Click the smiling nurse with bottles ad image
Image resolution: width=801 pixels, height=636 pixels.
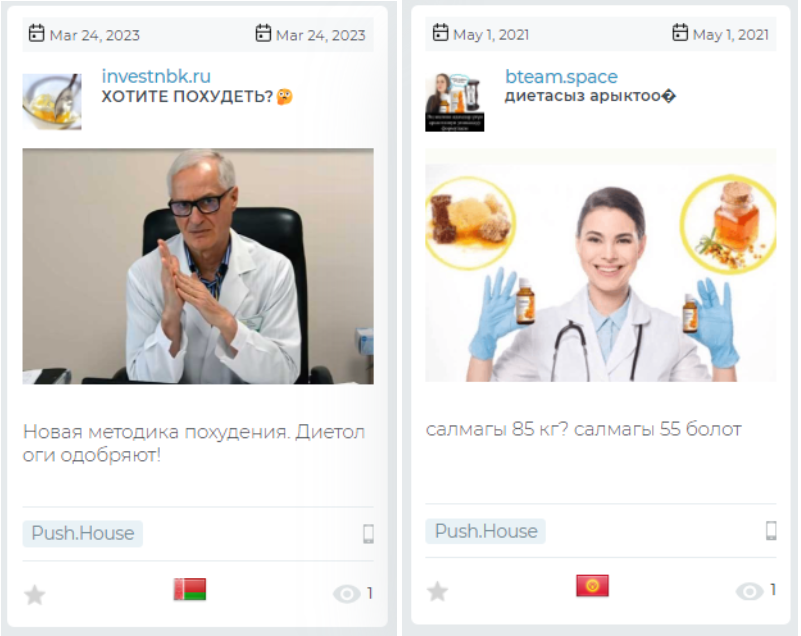click(x=601, y=265)
